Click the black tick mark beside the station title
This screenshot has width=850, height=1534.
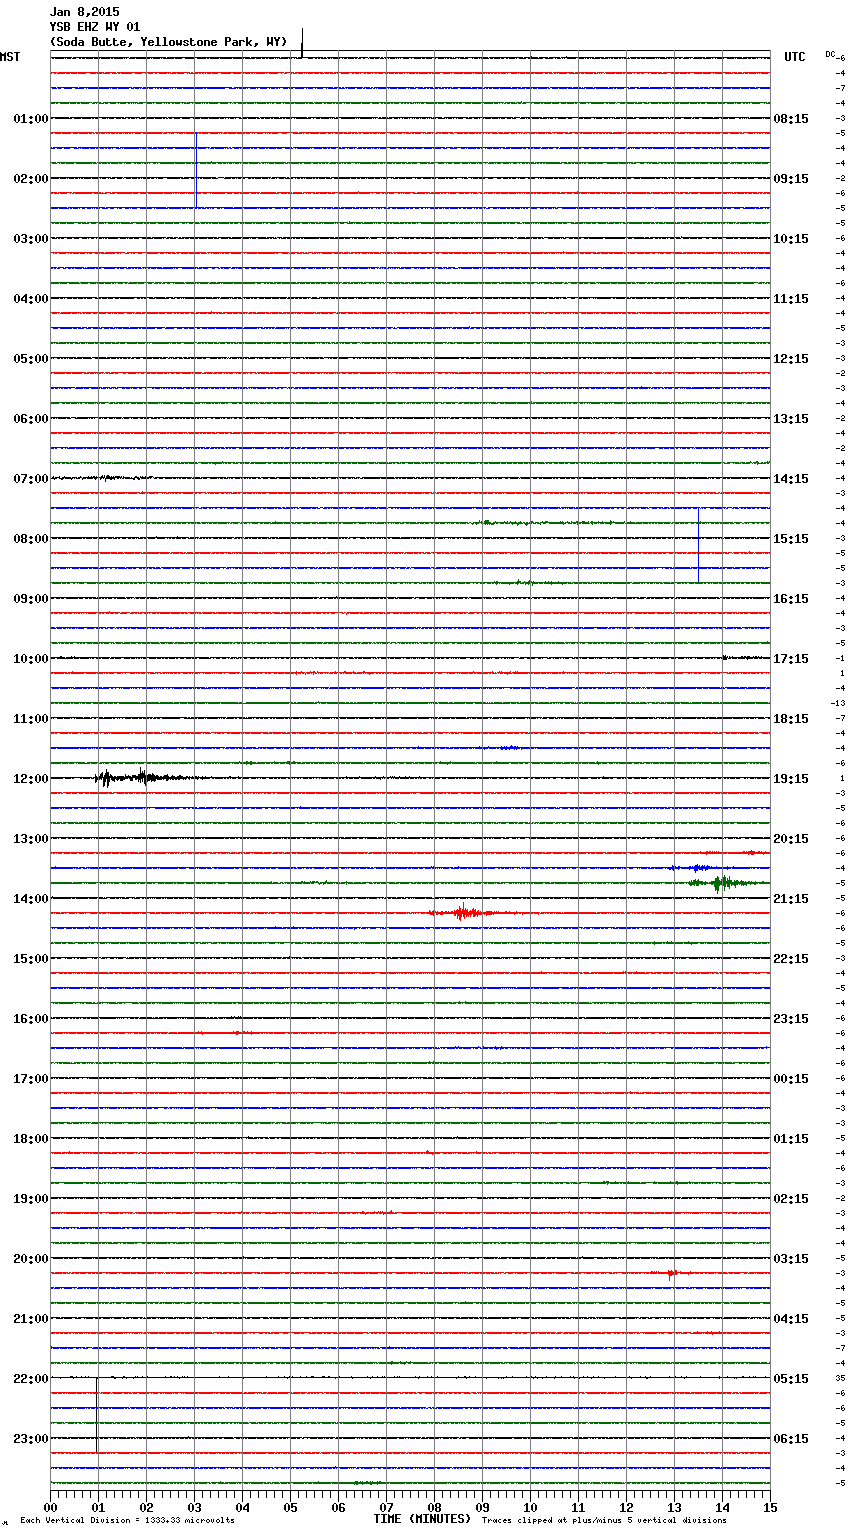[x=302, y=42]
